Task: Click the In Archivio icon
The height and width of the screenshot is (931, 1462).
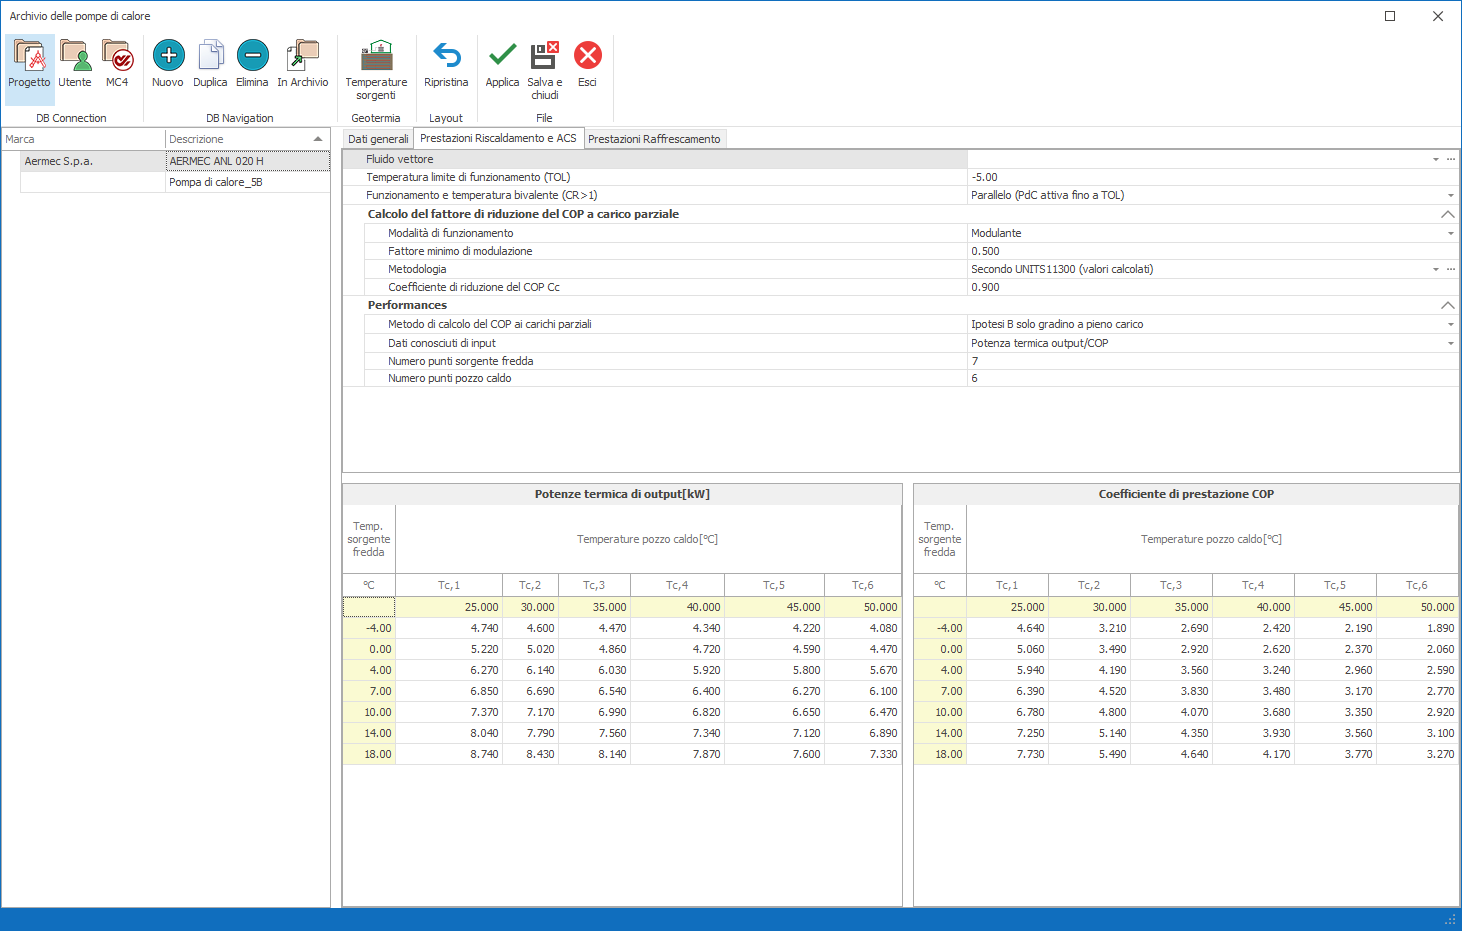Action: pos(302,63)
